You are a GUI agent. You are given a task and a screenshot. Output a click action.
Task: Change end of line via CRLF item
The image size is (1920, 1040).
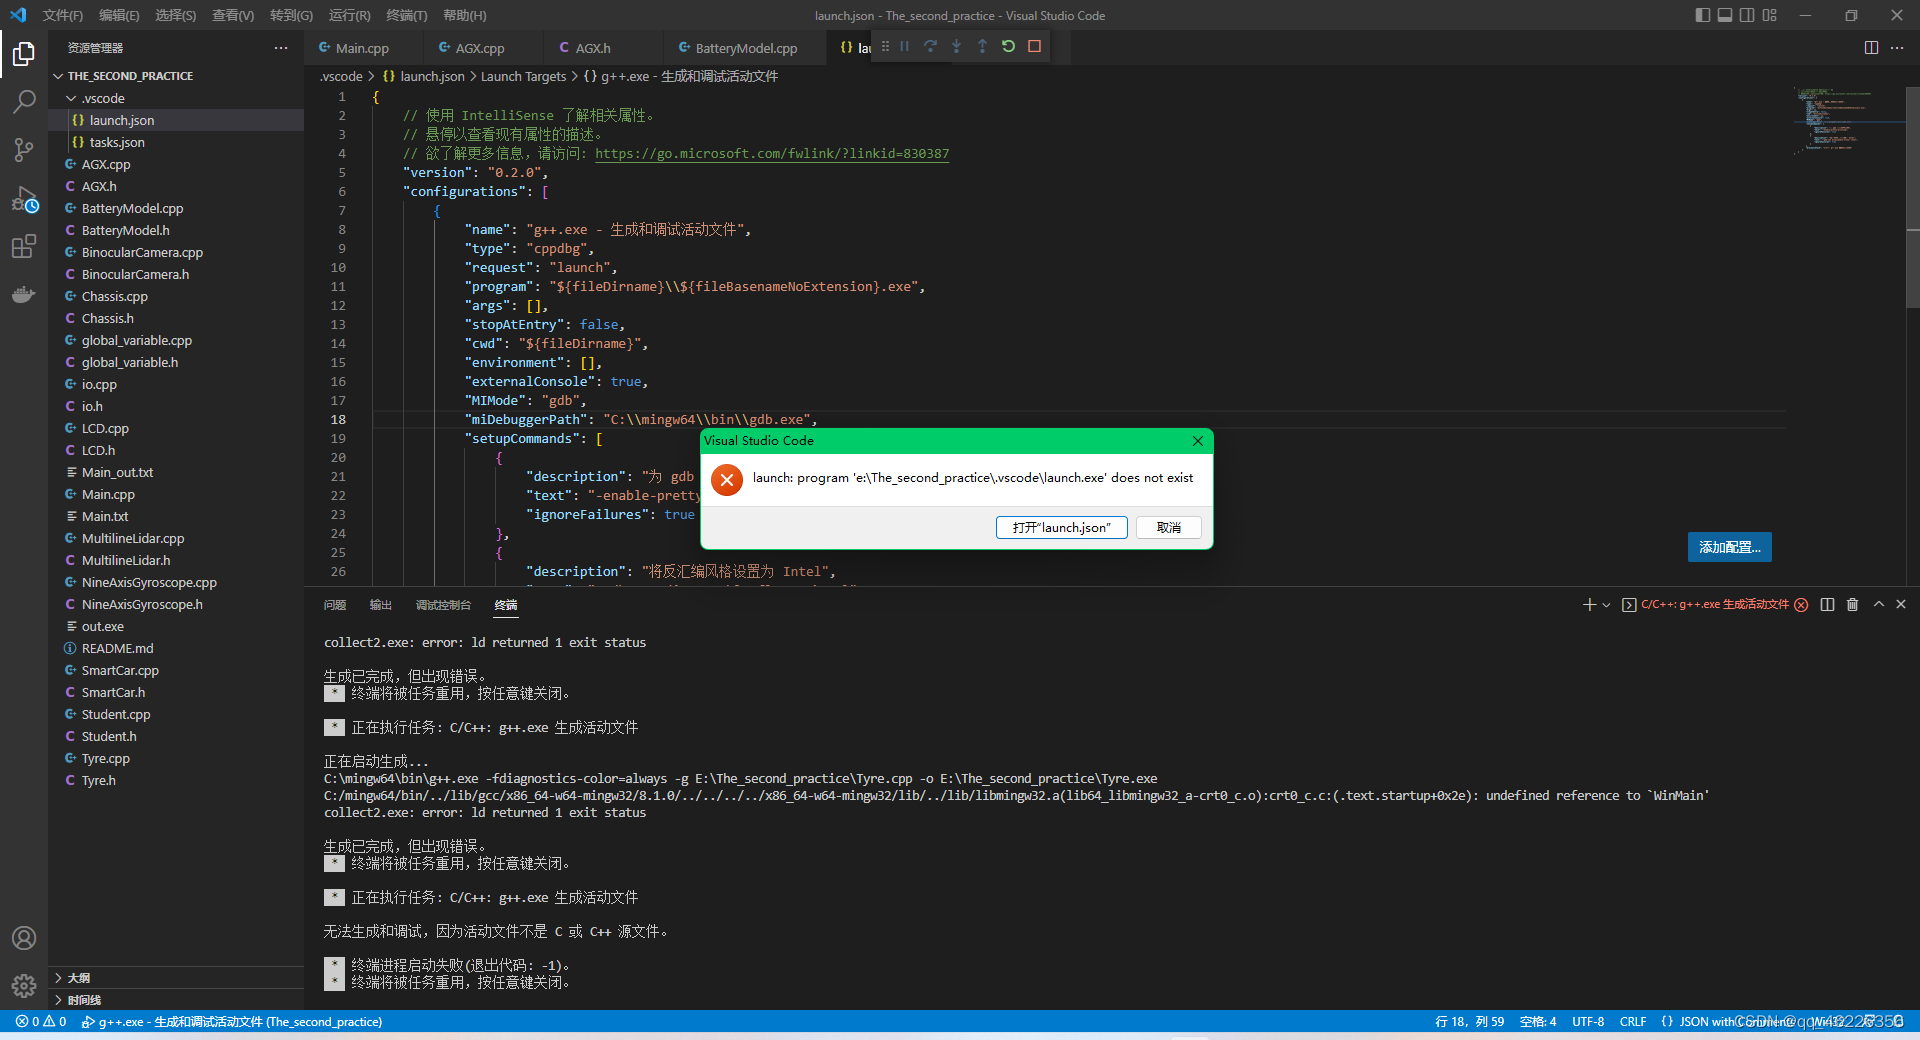click(1633, 1021)
